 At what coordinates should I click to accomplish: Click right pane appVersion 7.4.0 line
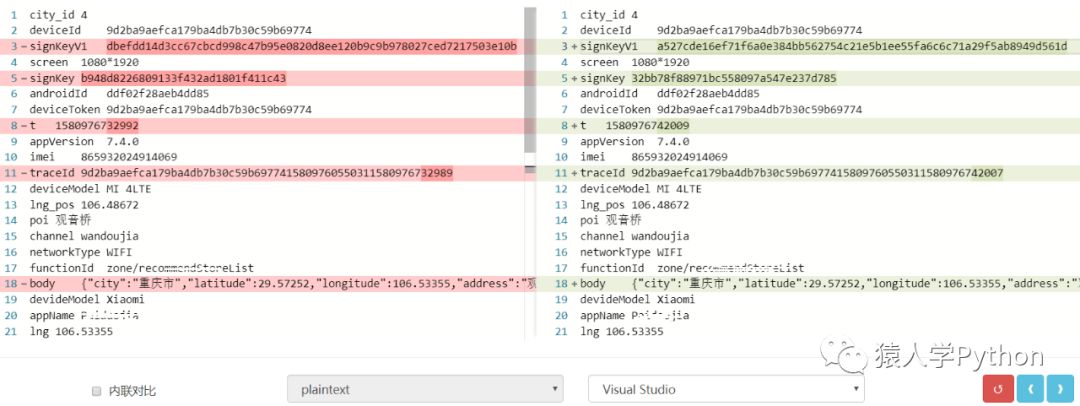(x=634, y=141)
